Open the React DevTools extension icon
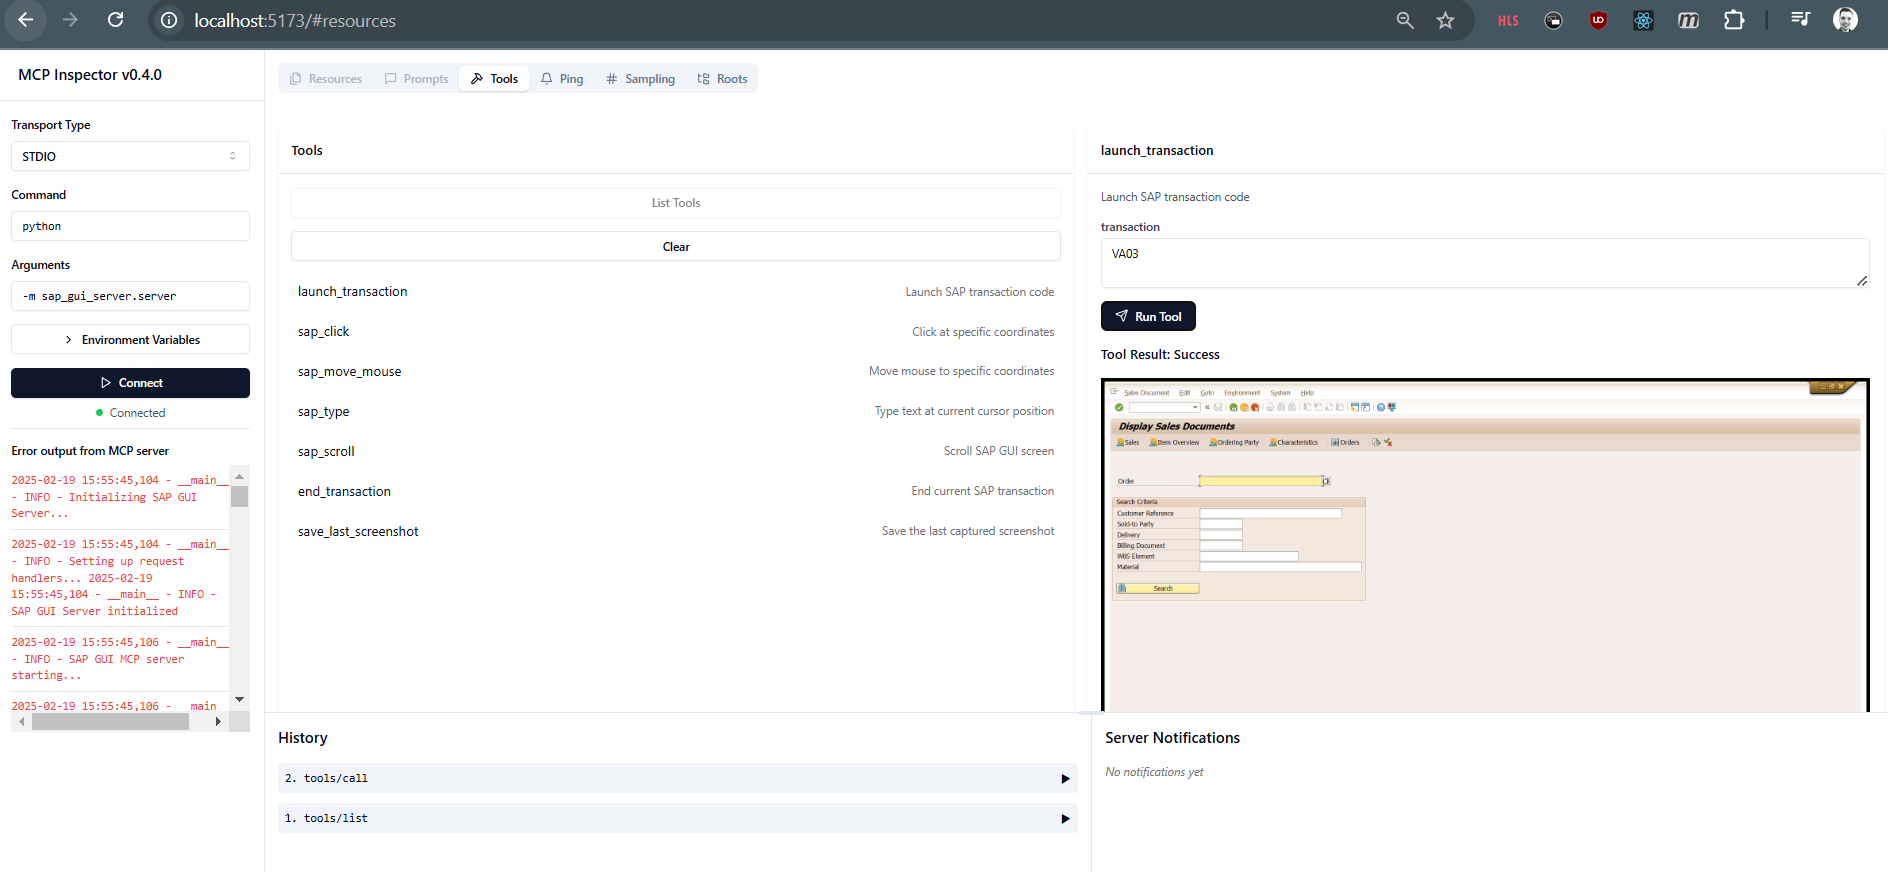The width and height of the screenshot is (1888, 872). coord(1643,20)
